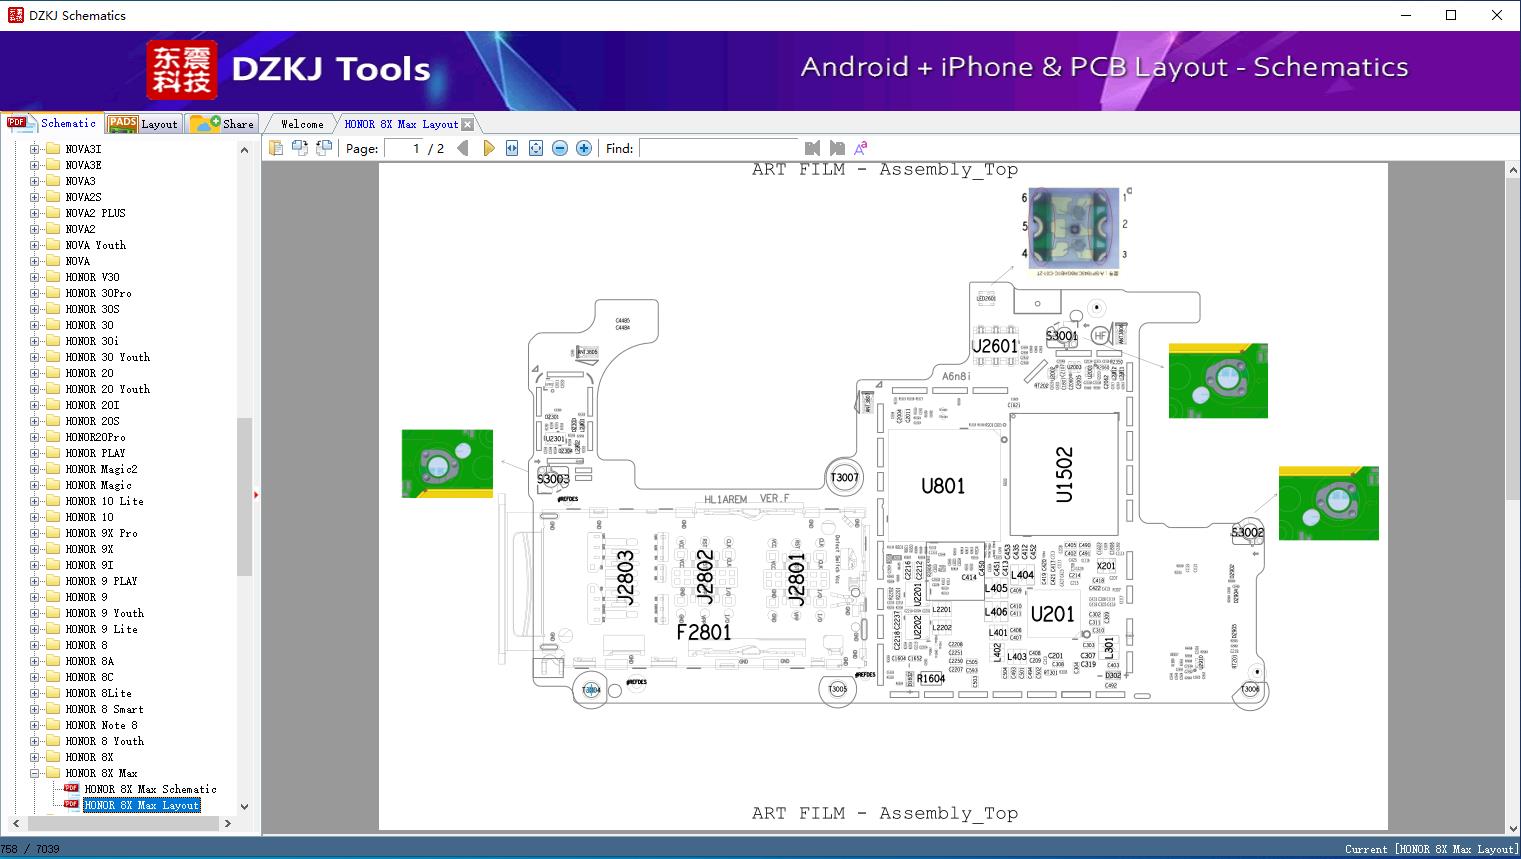This screenshot has width=1521, height=859.
Task: Expand the NOVA3I folder
Action: (35, 149)
